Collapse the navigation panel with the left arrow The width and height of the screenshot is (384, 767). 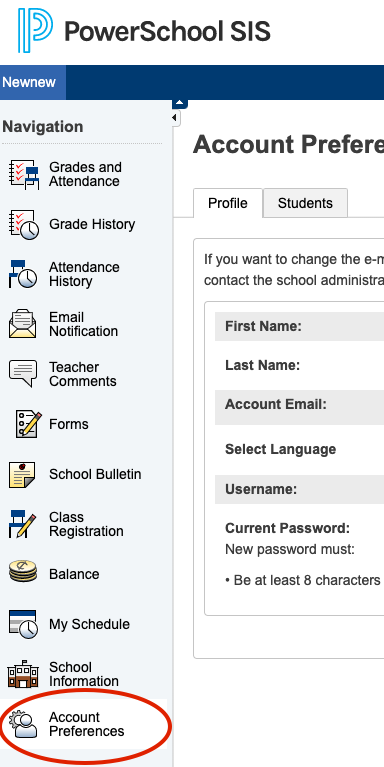pyautogui.click(x=176, y=118)
